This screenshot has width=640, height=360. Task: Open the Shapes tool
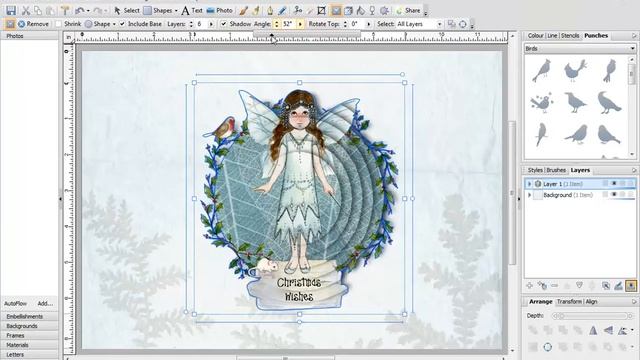160,11
